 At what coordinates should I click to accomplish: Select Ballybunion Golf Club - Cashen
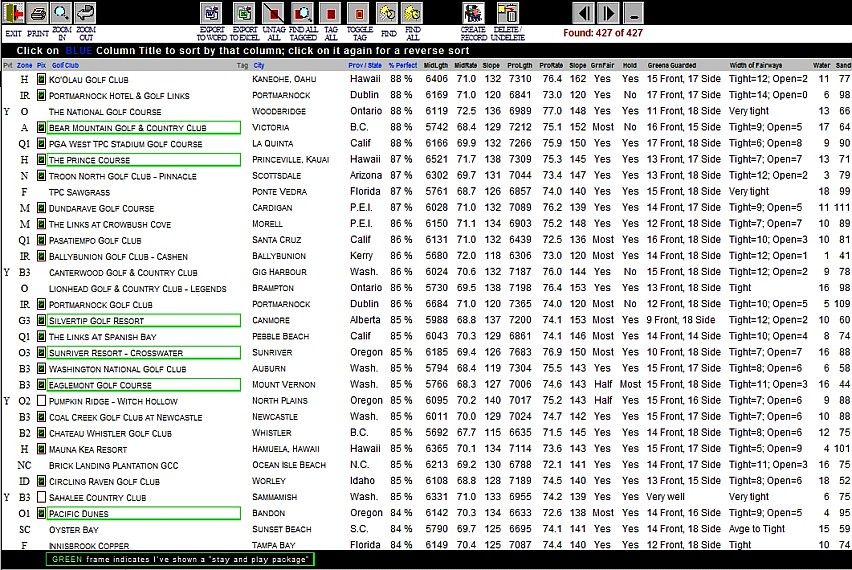118,256
